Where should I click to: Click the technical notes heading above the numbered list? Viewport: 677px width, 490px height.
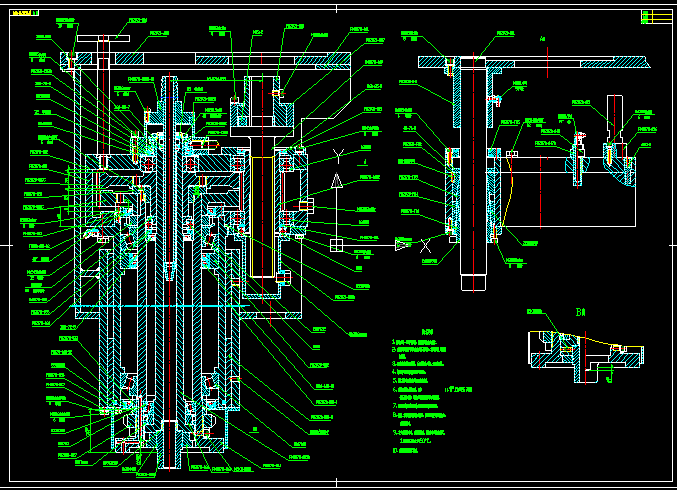[x=427, y=330]
